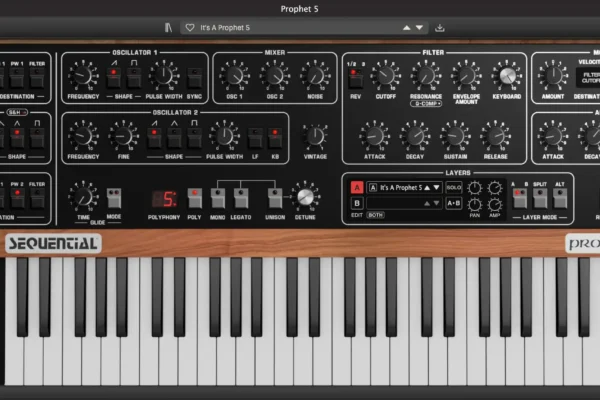Click the A+B layers button

click(x=454, y=203)
